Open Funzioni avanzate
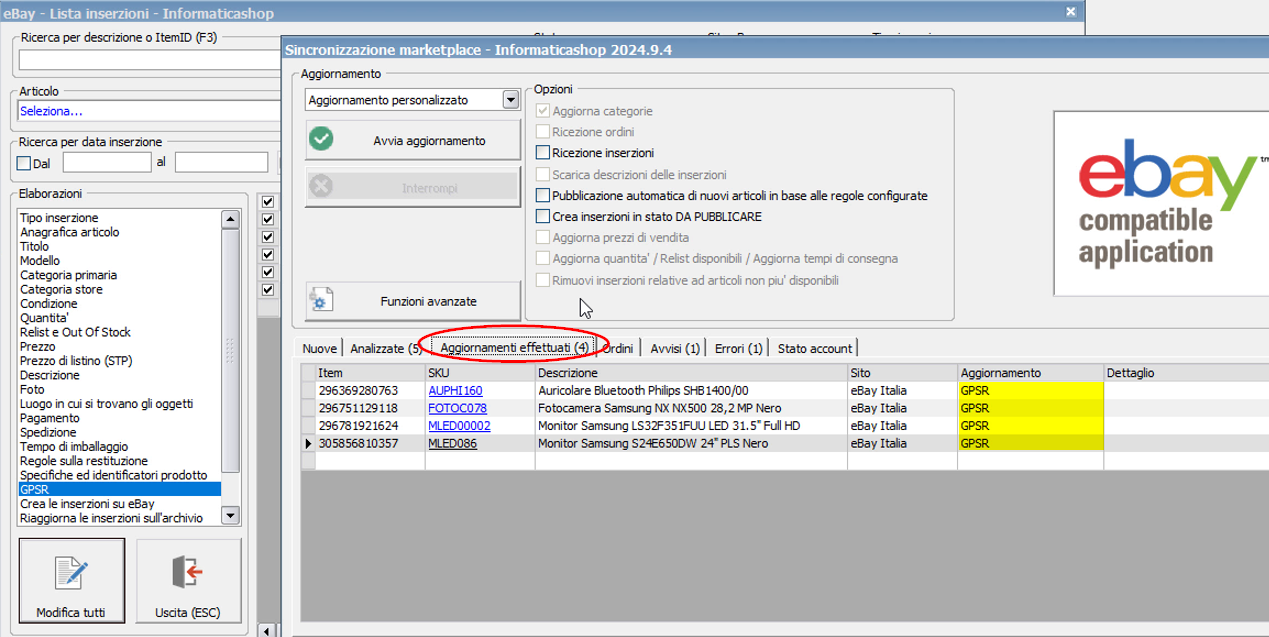 click(413, 301)
